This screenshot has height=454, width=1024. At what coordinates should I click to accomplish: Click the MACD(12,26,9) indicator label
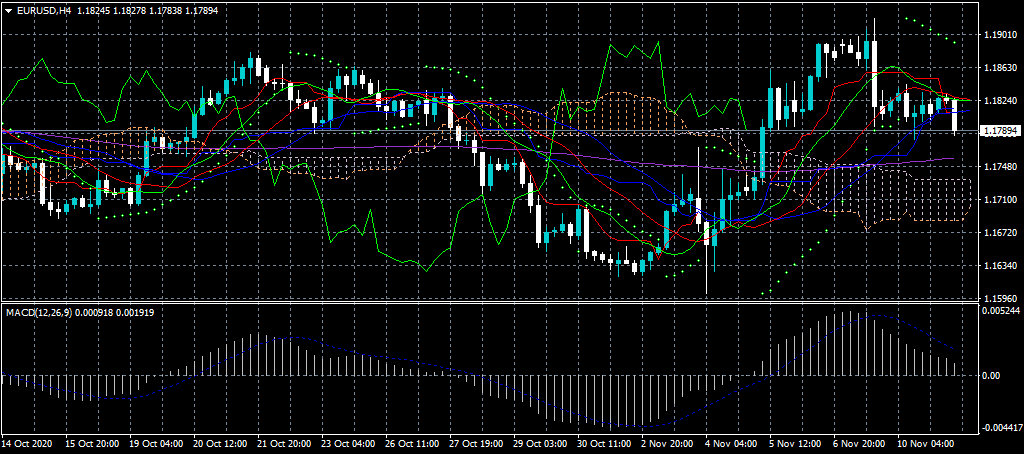[37, 313]
